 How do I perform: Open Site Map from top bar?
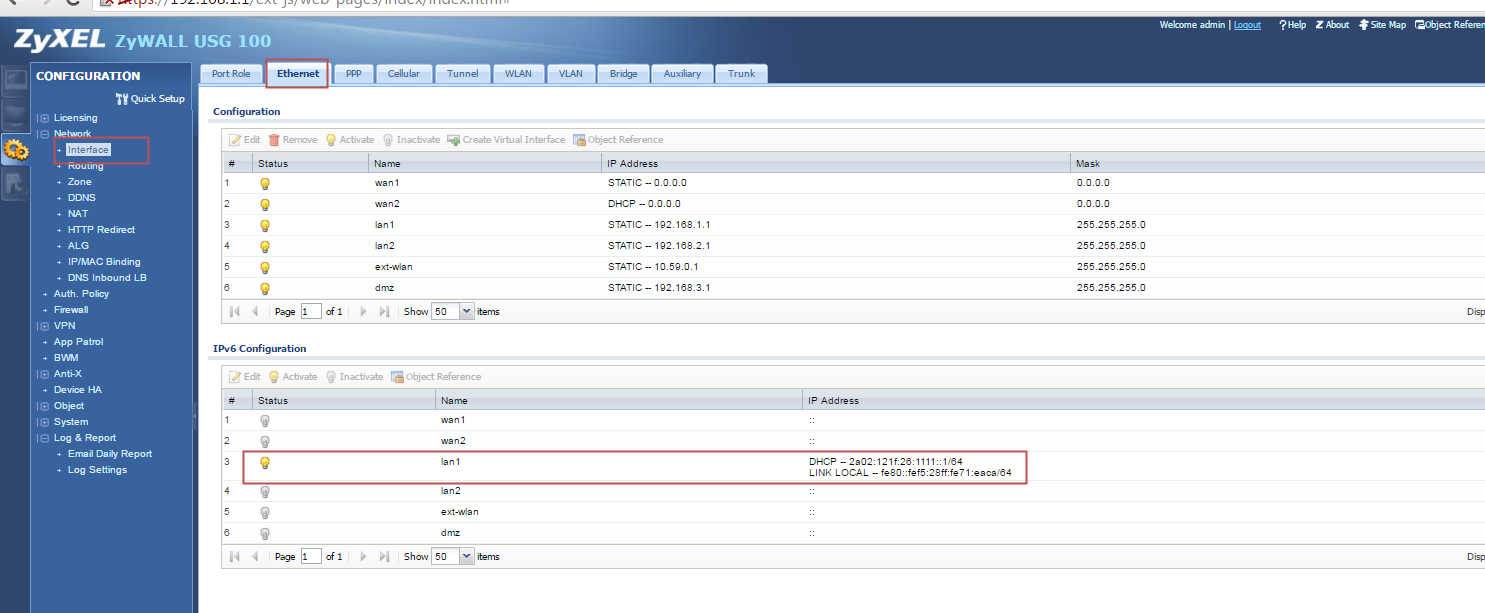pos(1383,25)
